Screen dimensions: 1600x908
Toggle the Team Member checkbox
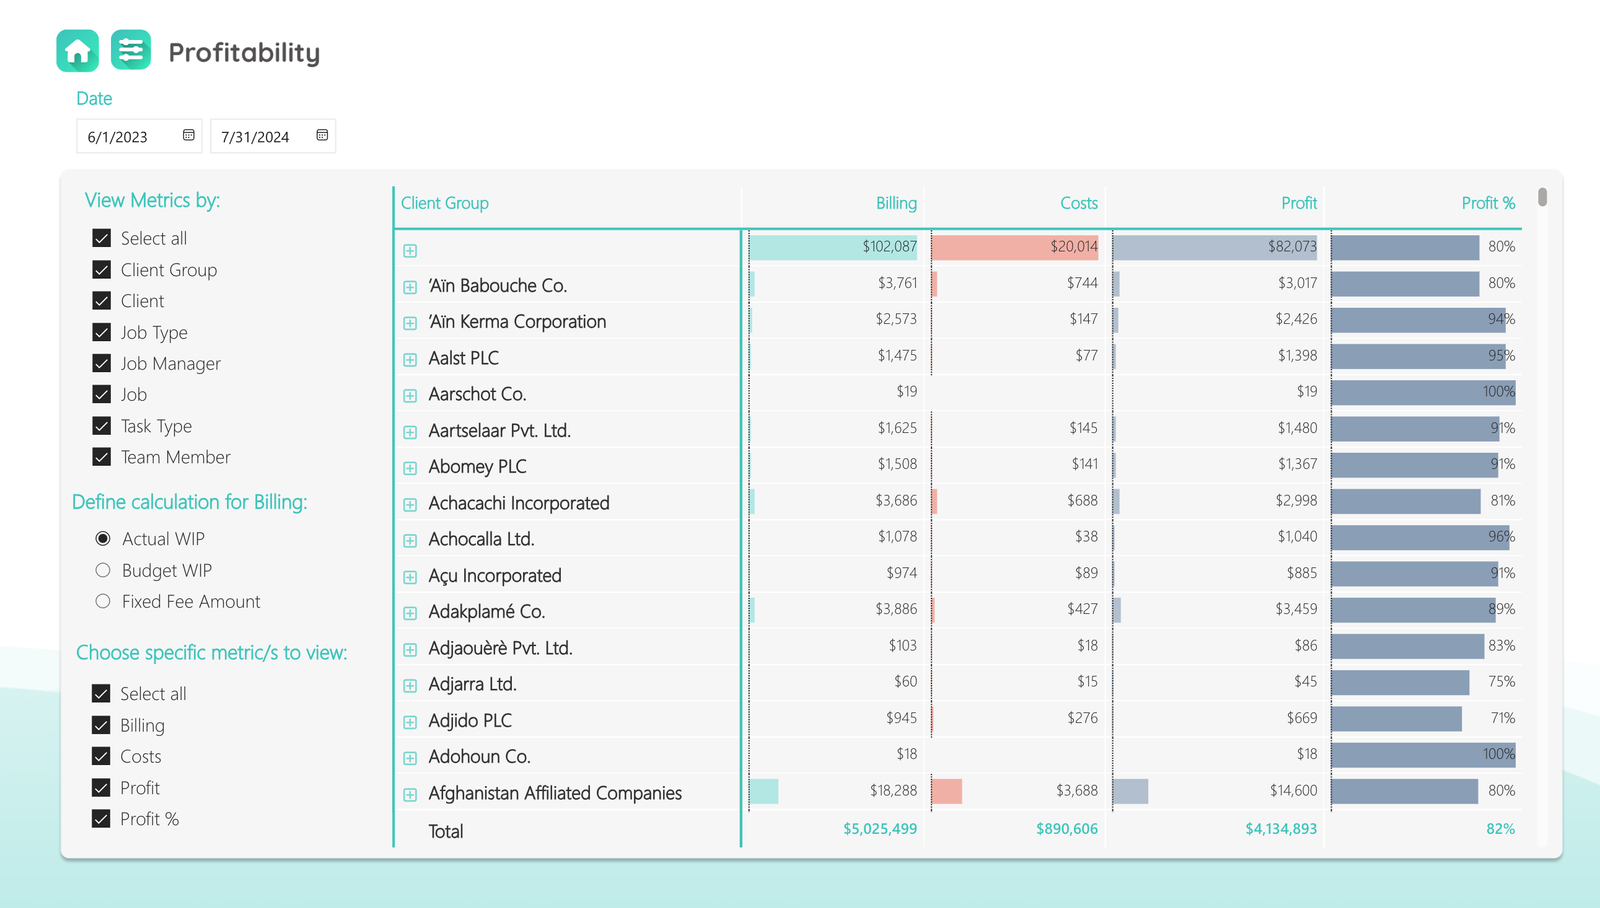tap(102, 457)
